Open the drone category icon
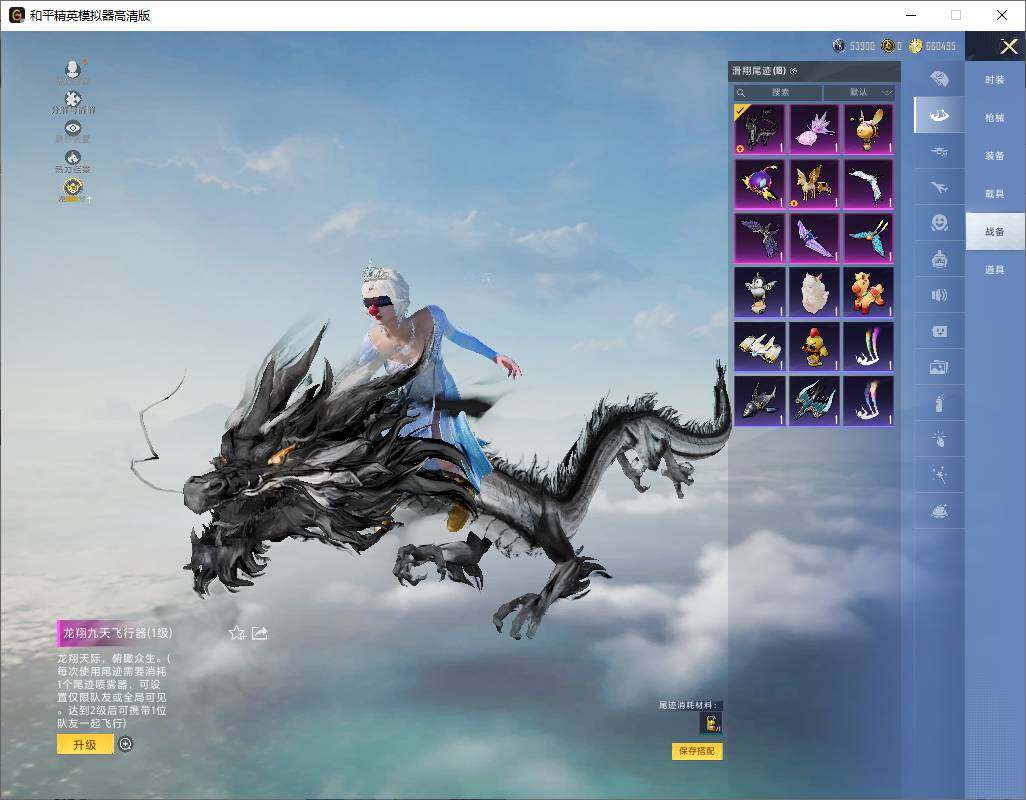 pyautogui.click(x=939, y=152)
